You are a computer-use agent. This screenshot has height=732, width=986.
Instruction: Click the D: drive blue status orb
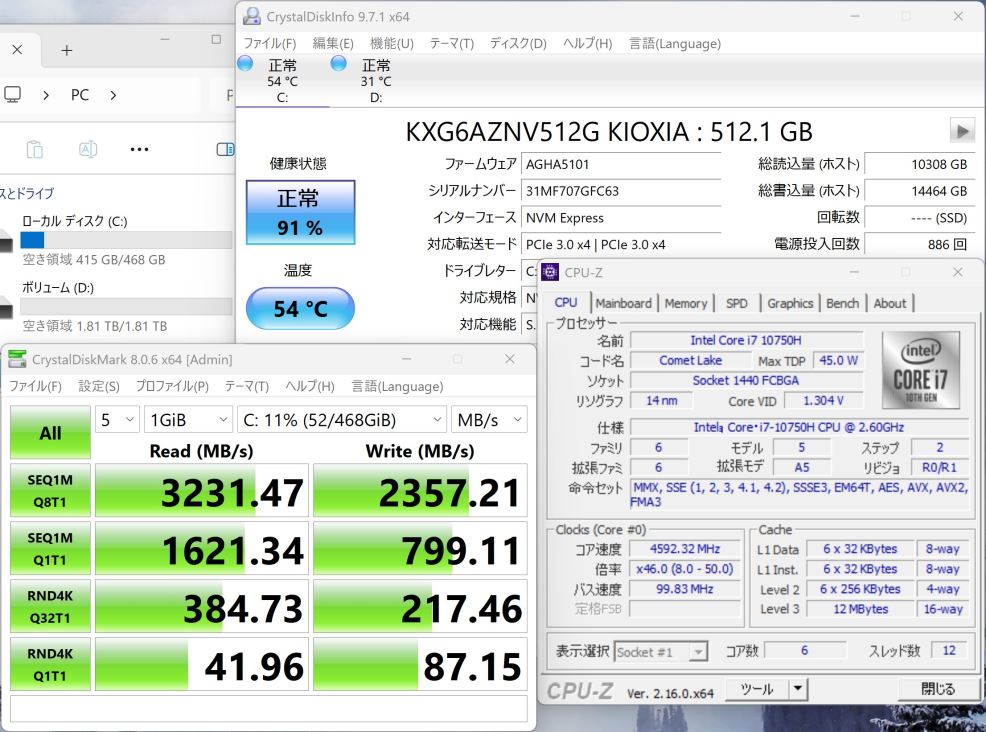(x=338, y=64)
